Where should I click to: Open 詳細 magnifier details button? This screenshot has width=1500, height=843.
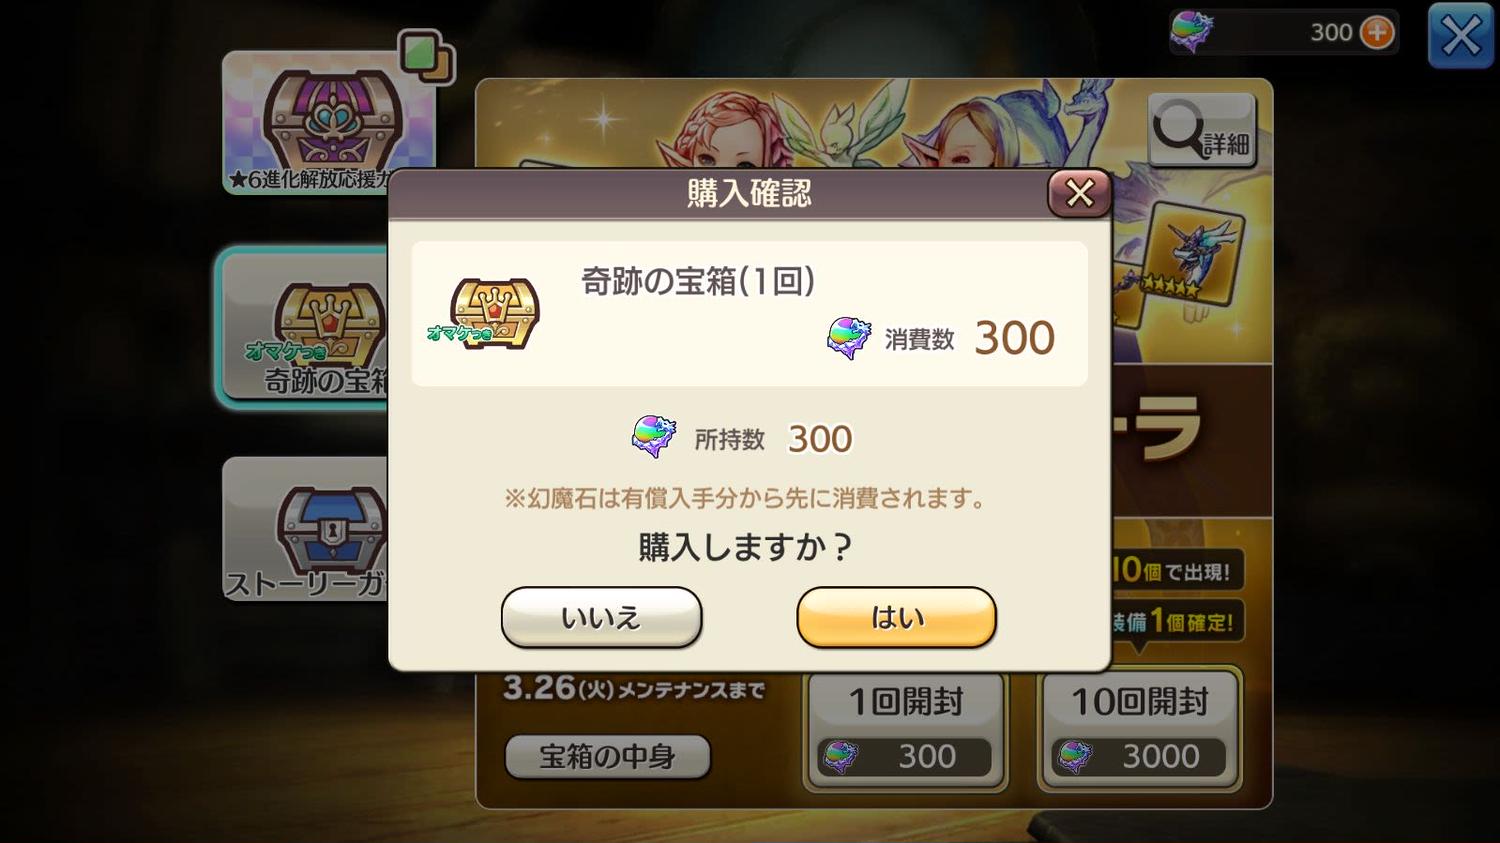coord(1201,131)
